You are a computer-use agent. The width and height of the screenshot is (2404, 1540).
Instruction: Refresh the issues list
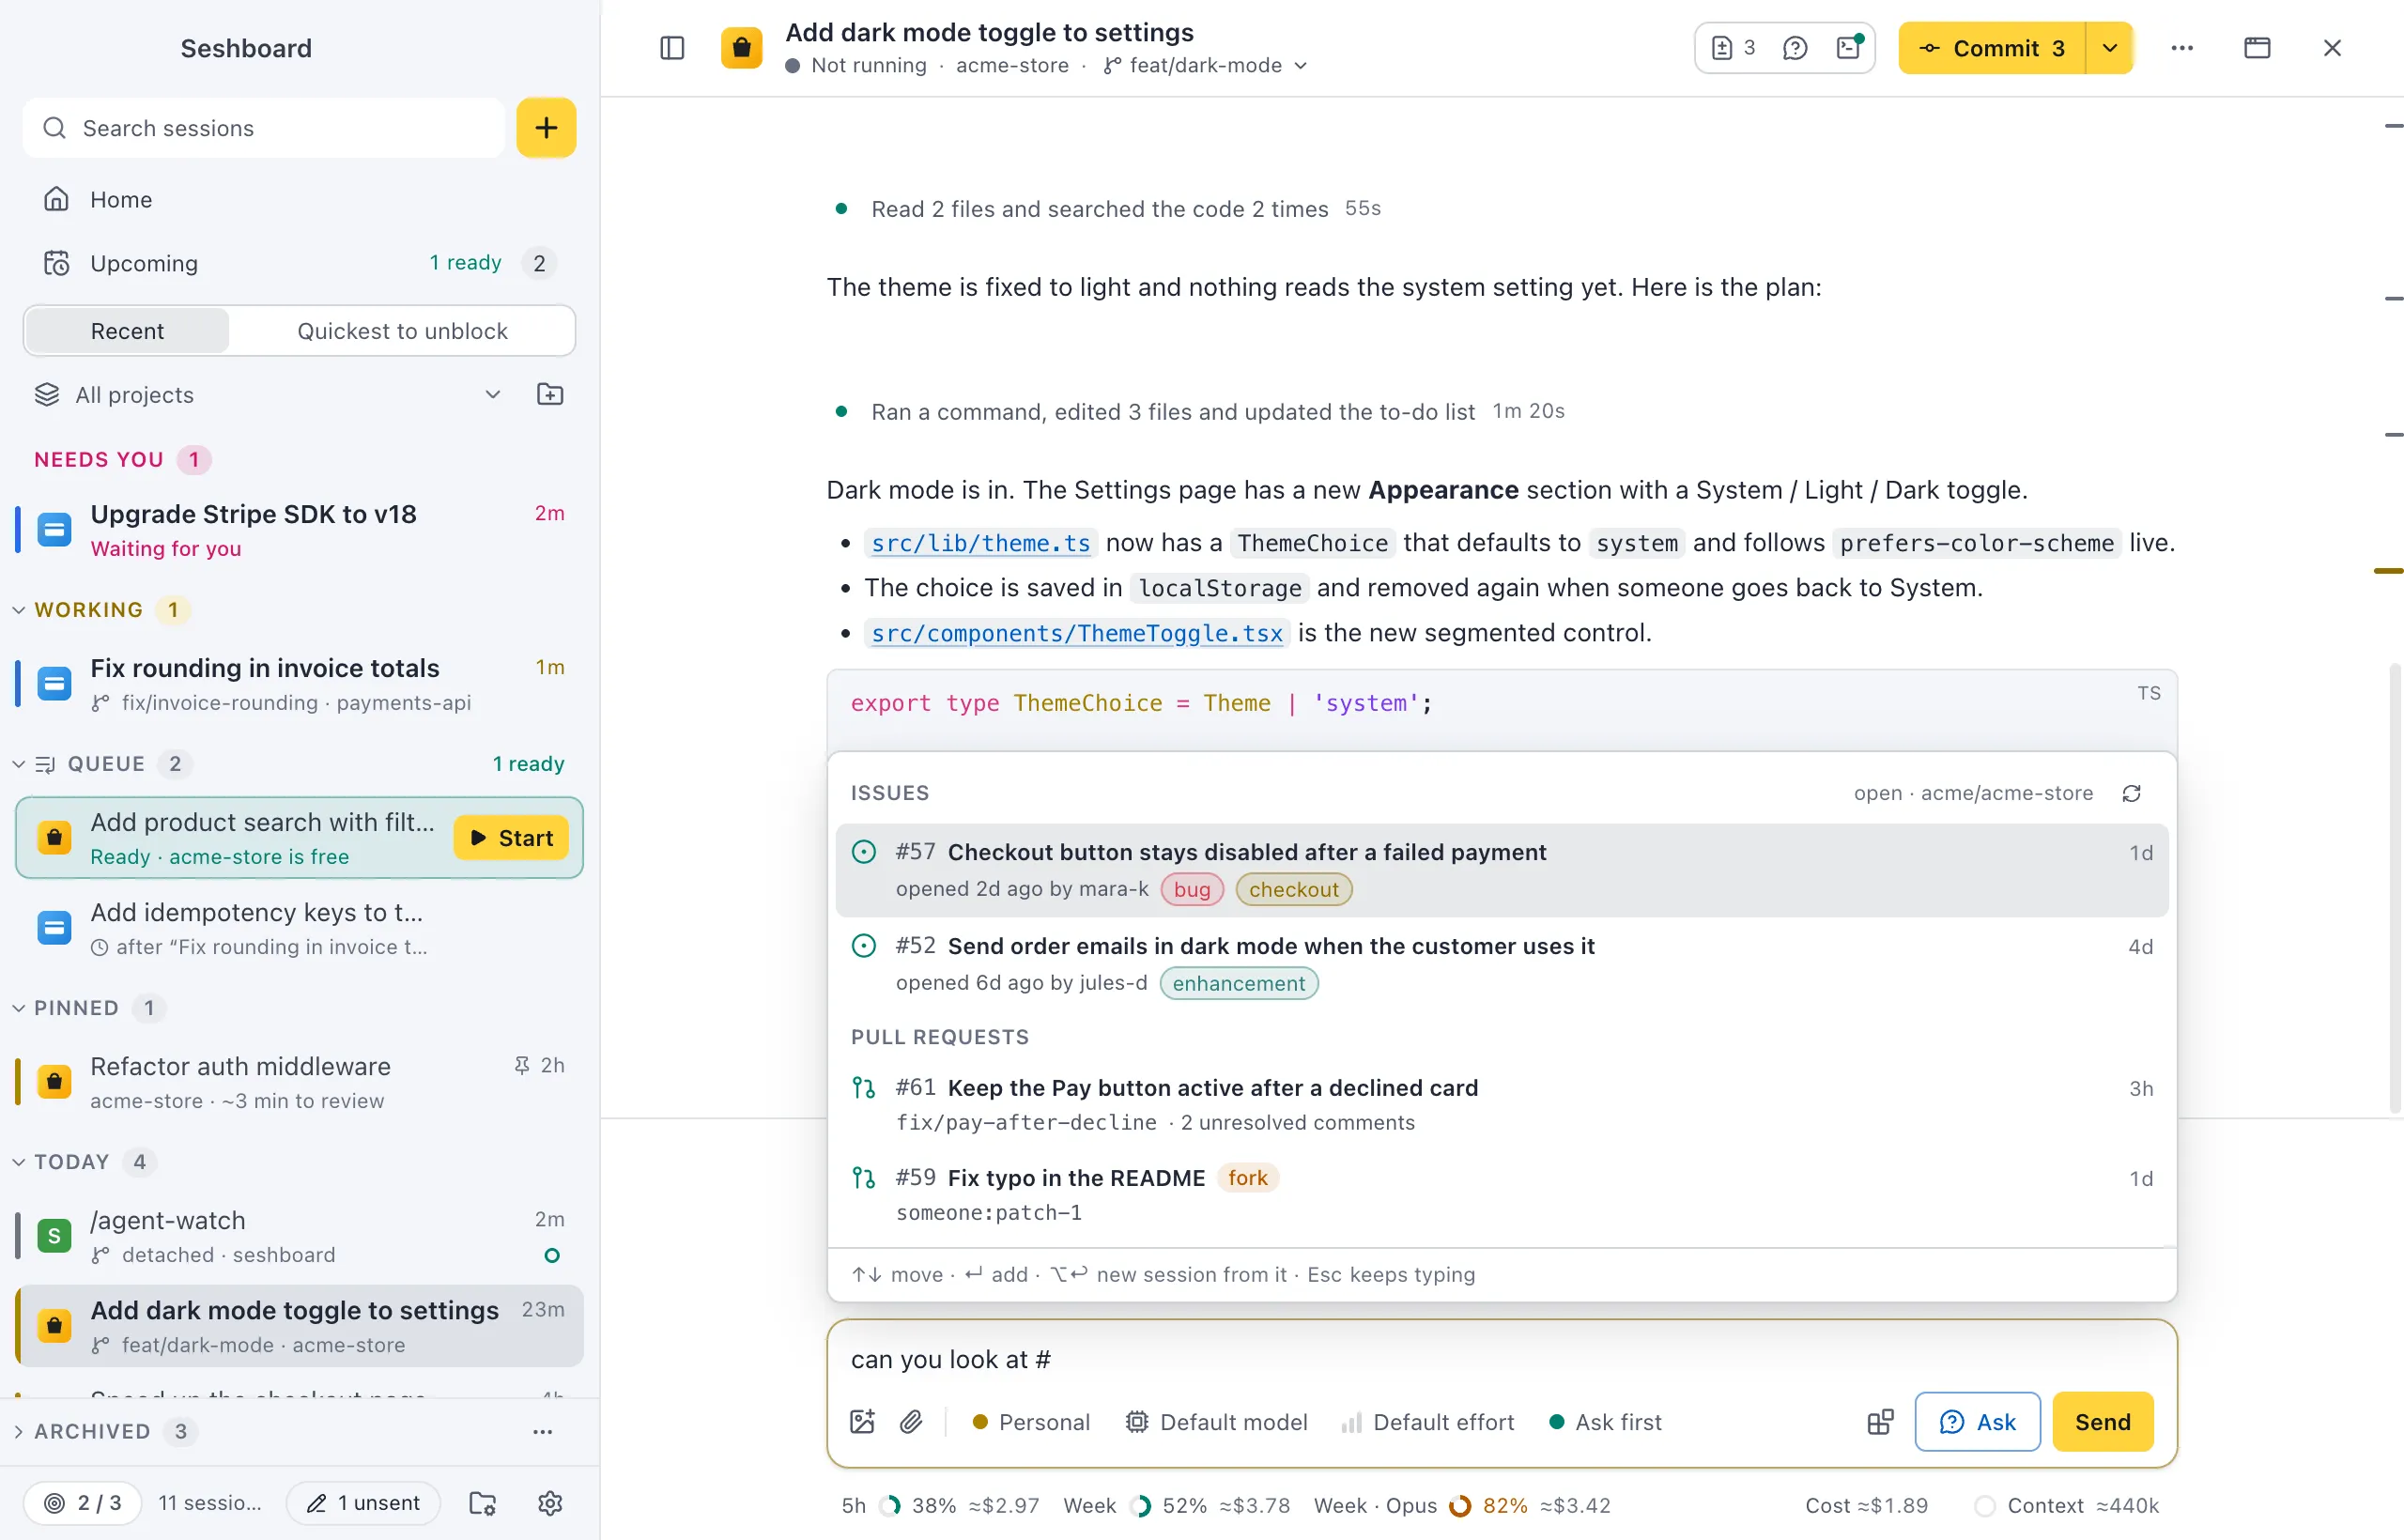(2132, 793)
